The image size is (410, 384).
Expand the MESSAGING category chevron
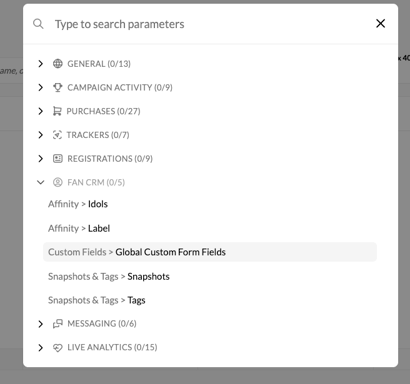tap(41, 324)
